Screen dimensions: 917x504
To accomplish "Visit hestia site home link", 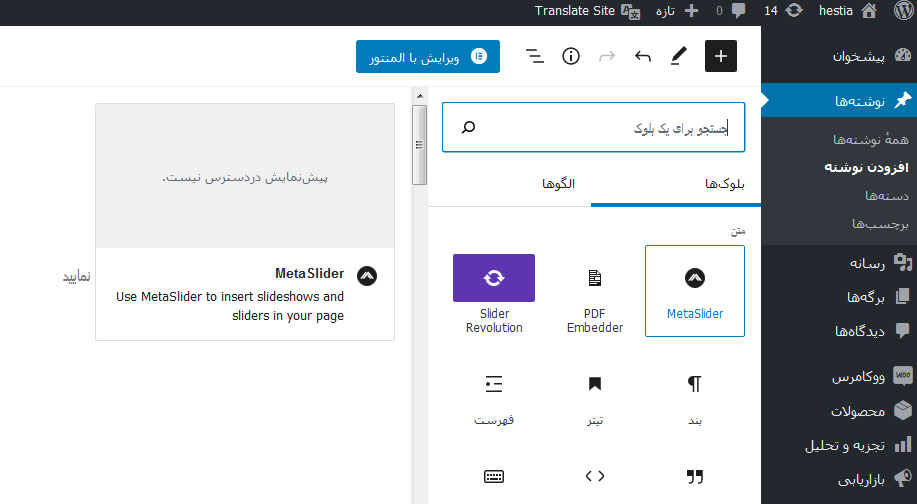I will pos(848,11).
